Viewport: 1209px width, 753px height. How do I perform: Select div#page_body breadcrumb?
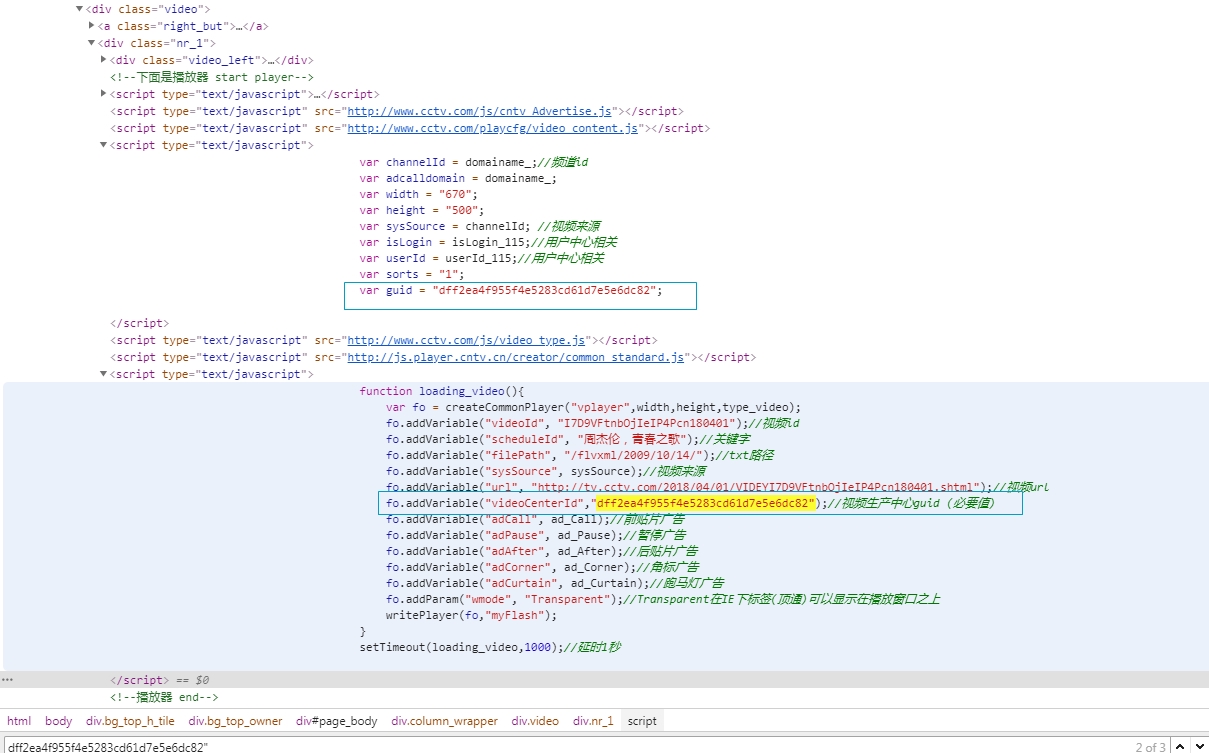[x=337, y=721]
